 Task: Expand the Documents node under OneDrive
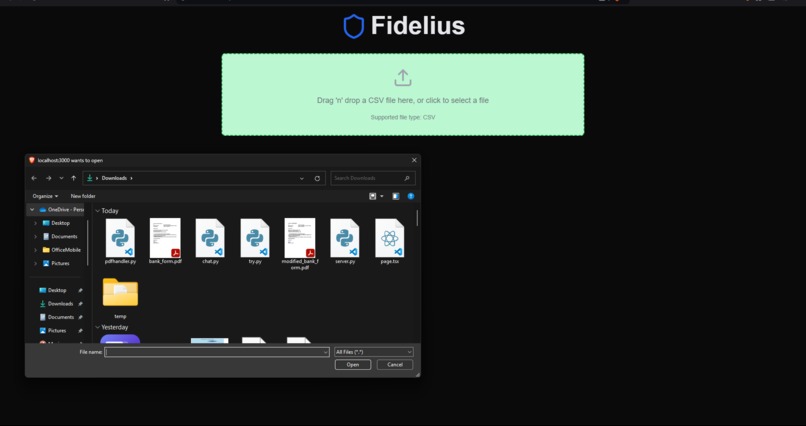35,236
